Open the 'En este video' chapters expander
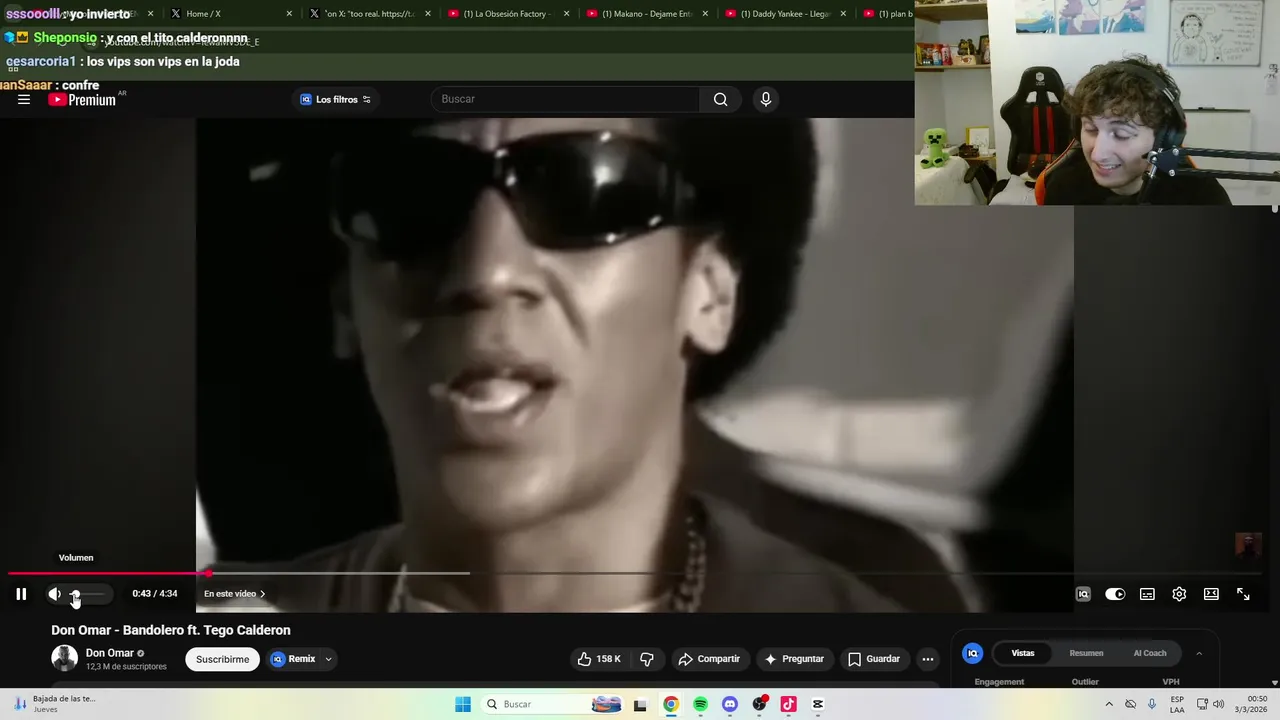This screenshot has width=1280, height=720. point(235,594)
